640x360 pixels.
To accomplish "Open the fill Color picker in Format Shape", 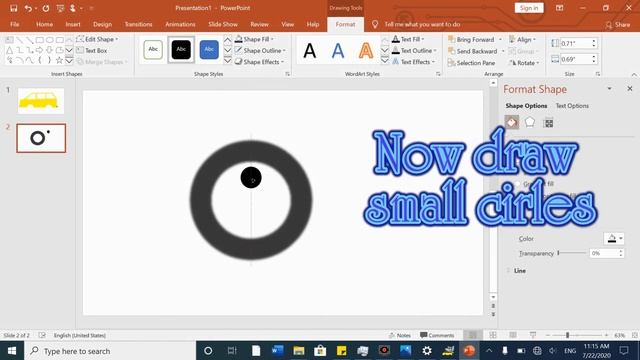I will (x=614, y=238).
